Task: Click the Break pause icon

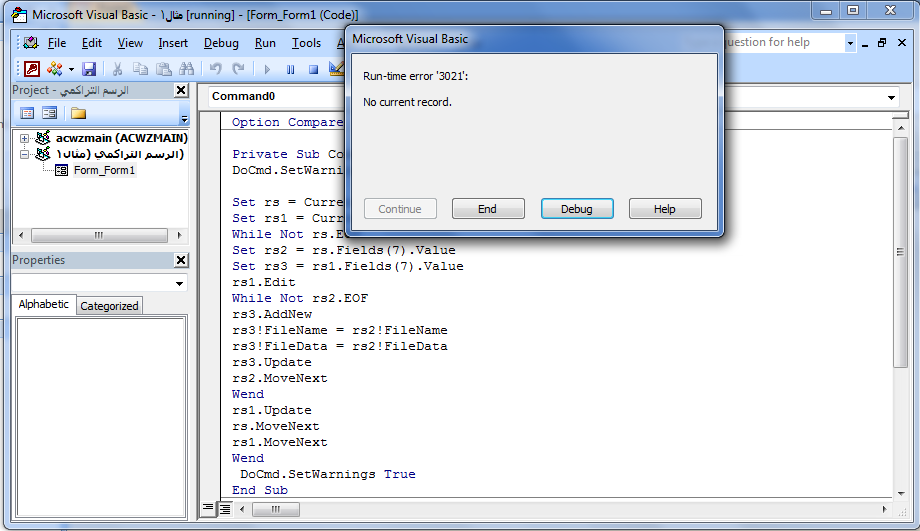Action: pyautogui.click(x=290, y=69)
